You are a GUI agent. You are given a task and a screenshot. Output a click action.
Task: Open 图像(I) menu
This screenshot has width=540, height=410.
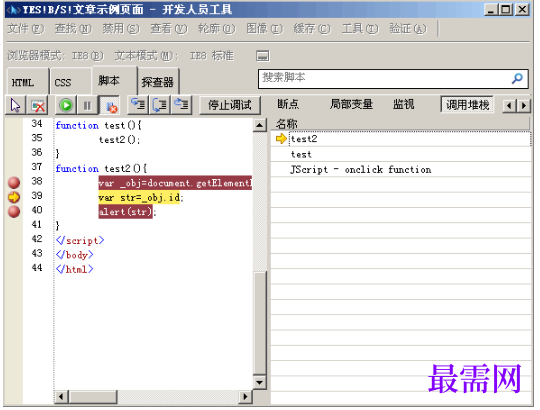(264, 29)
